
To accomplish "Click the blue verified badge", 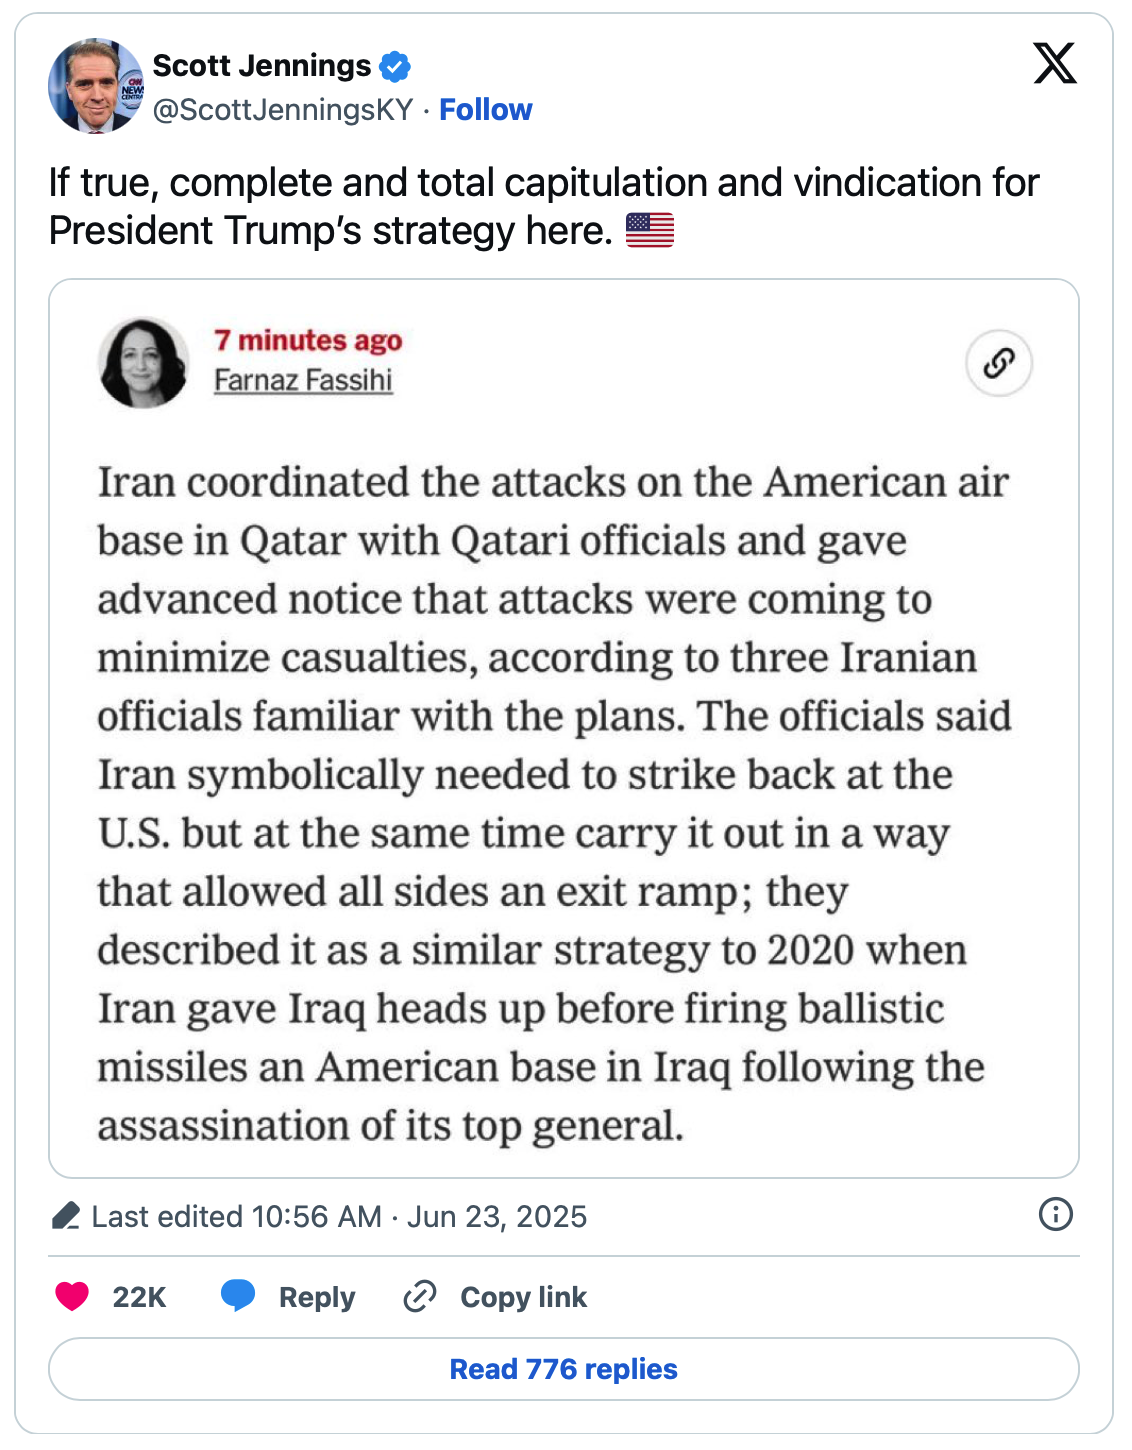I will (395, 67).
